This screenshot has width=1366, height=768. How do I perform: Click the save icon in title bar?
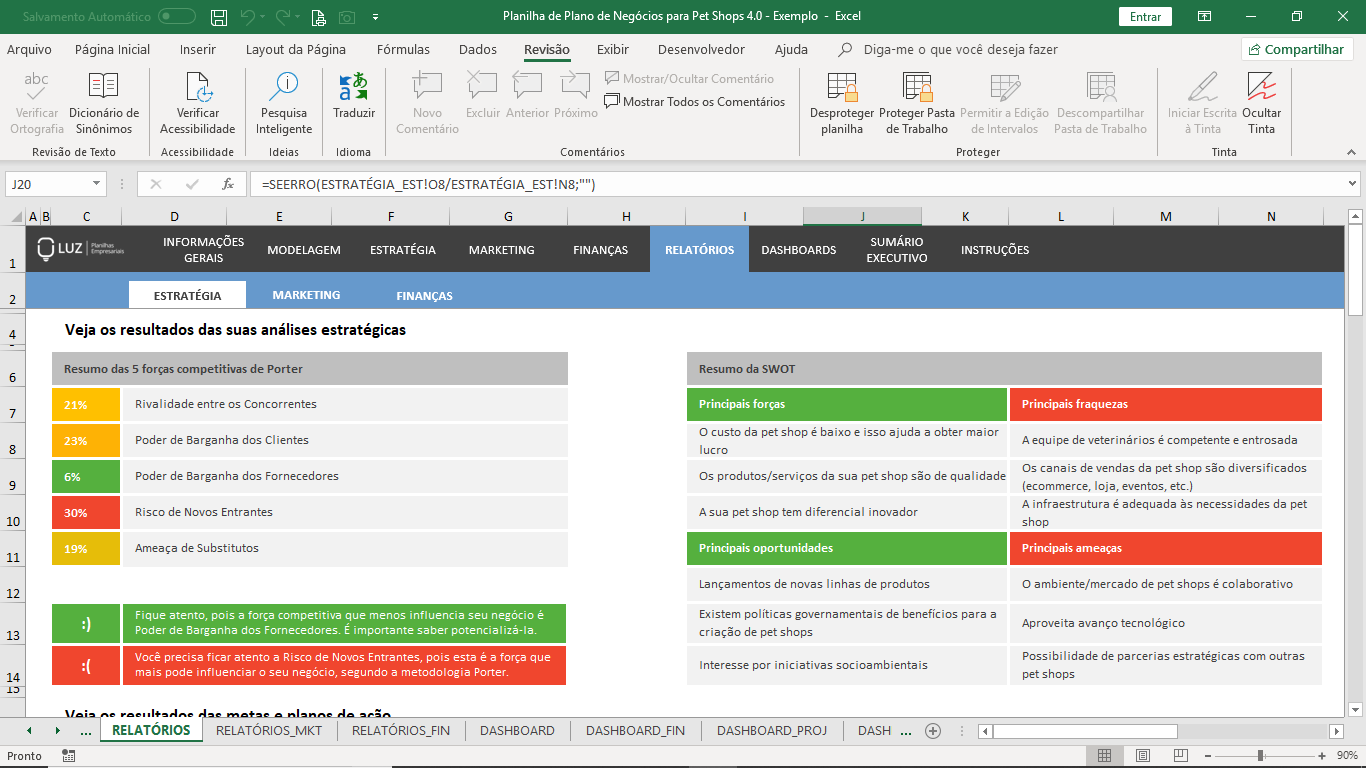219,17
